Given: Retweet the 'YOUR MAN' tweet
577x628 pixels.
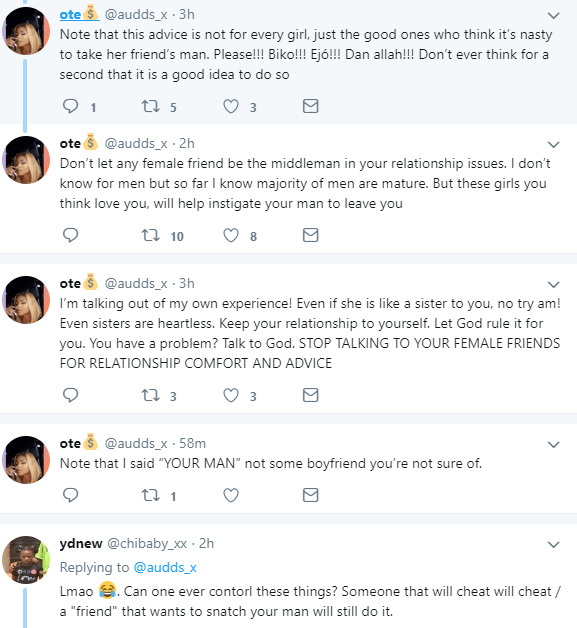Looking at the screenshot, I should click(x=151, y=495).
